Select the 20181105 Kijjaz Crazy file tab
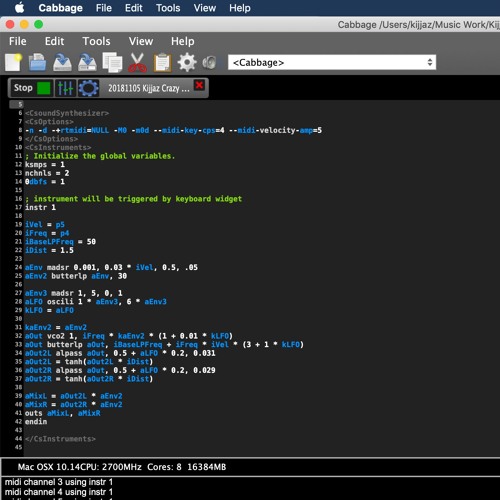The width and height of the screenshot is (500, 500). (149, 88)
